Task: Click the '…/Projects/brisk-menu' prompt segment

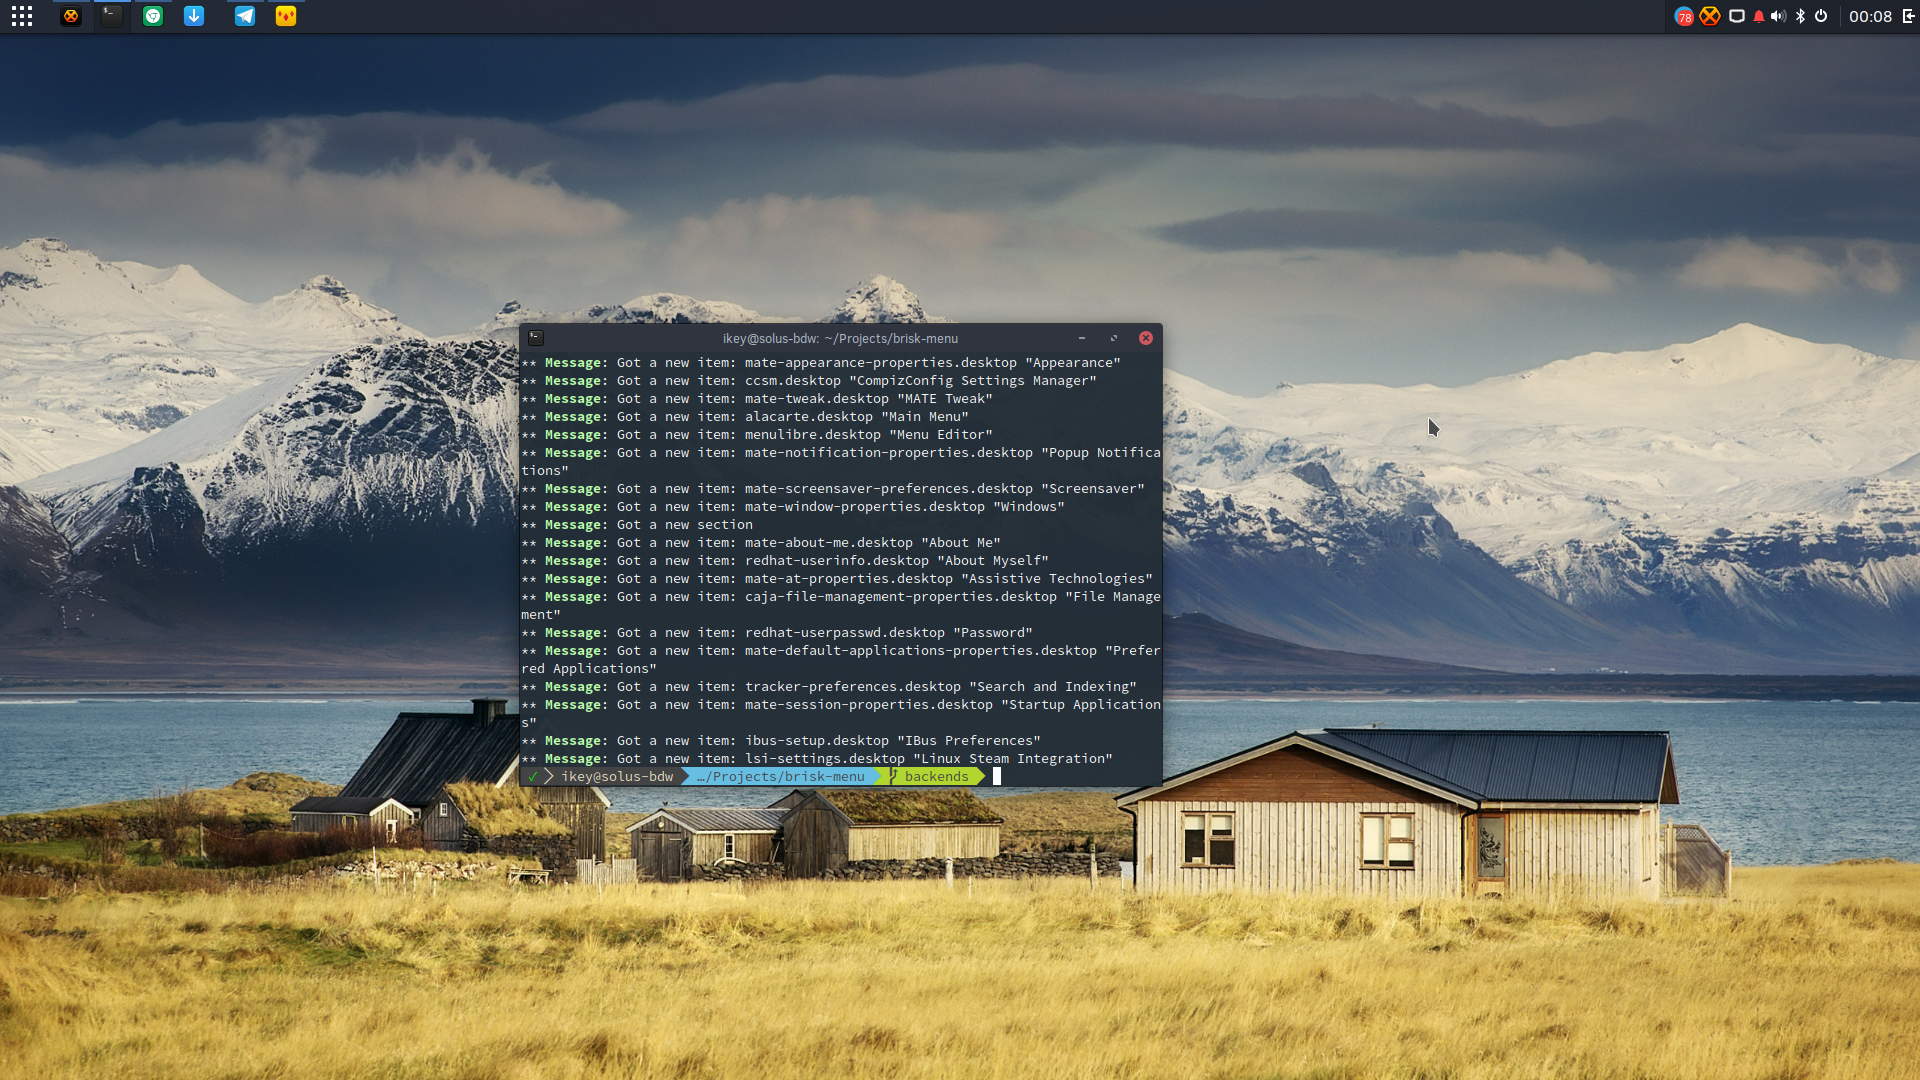Action: tap(781, 777)
